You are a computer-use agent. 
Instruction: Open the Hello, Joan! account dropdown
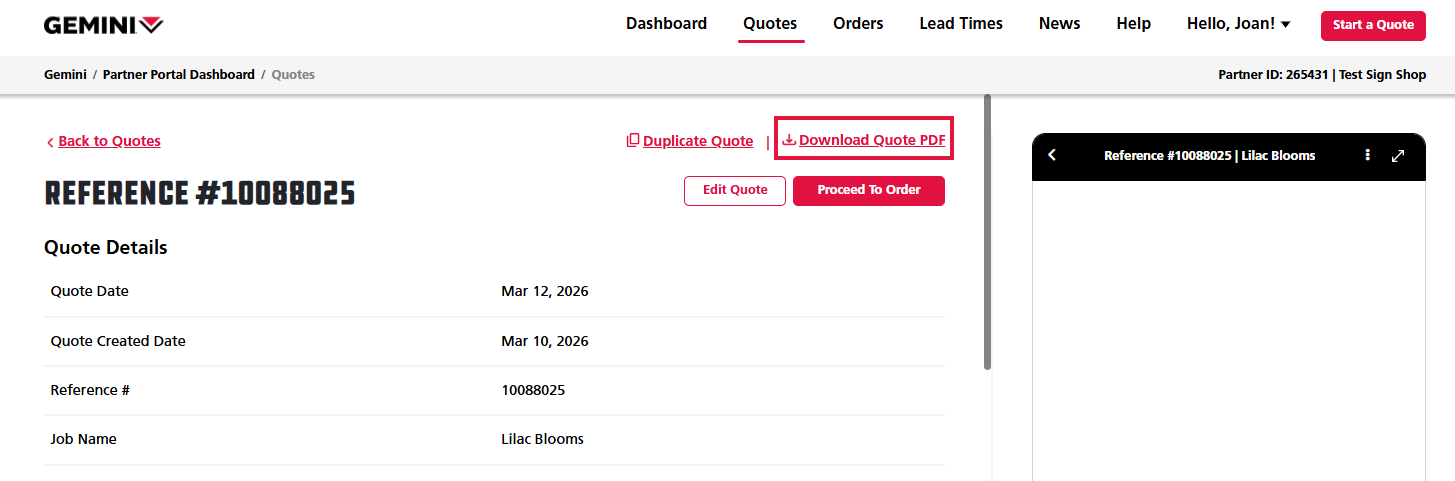[x=1238, y=24]
